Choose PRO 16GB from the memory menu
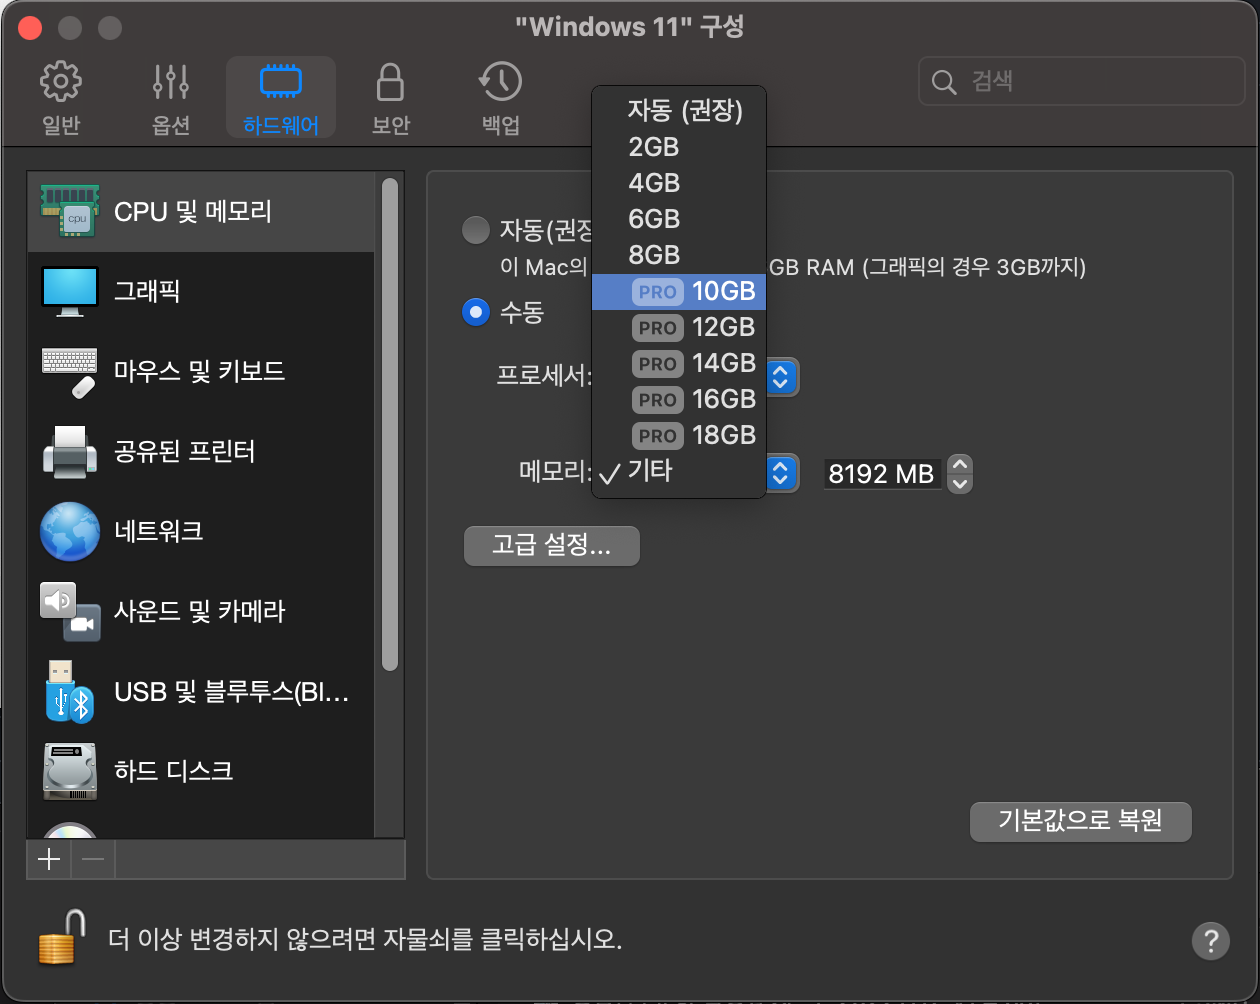The width and height of the screenshot is (1260, 1004). [x=679, y=399]
